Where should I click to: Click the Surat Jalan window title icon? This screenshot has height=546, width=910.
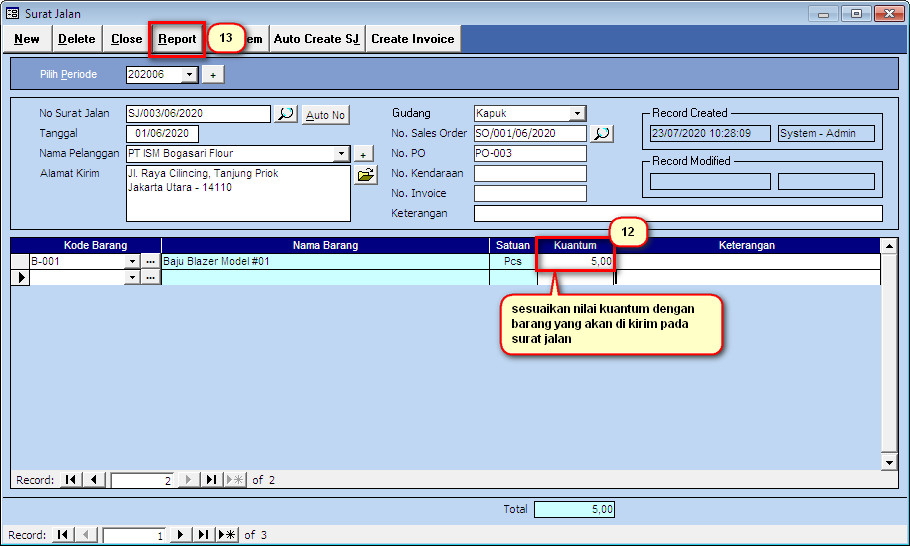coord(12,13)
